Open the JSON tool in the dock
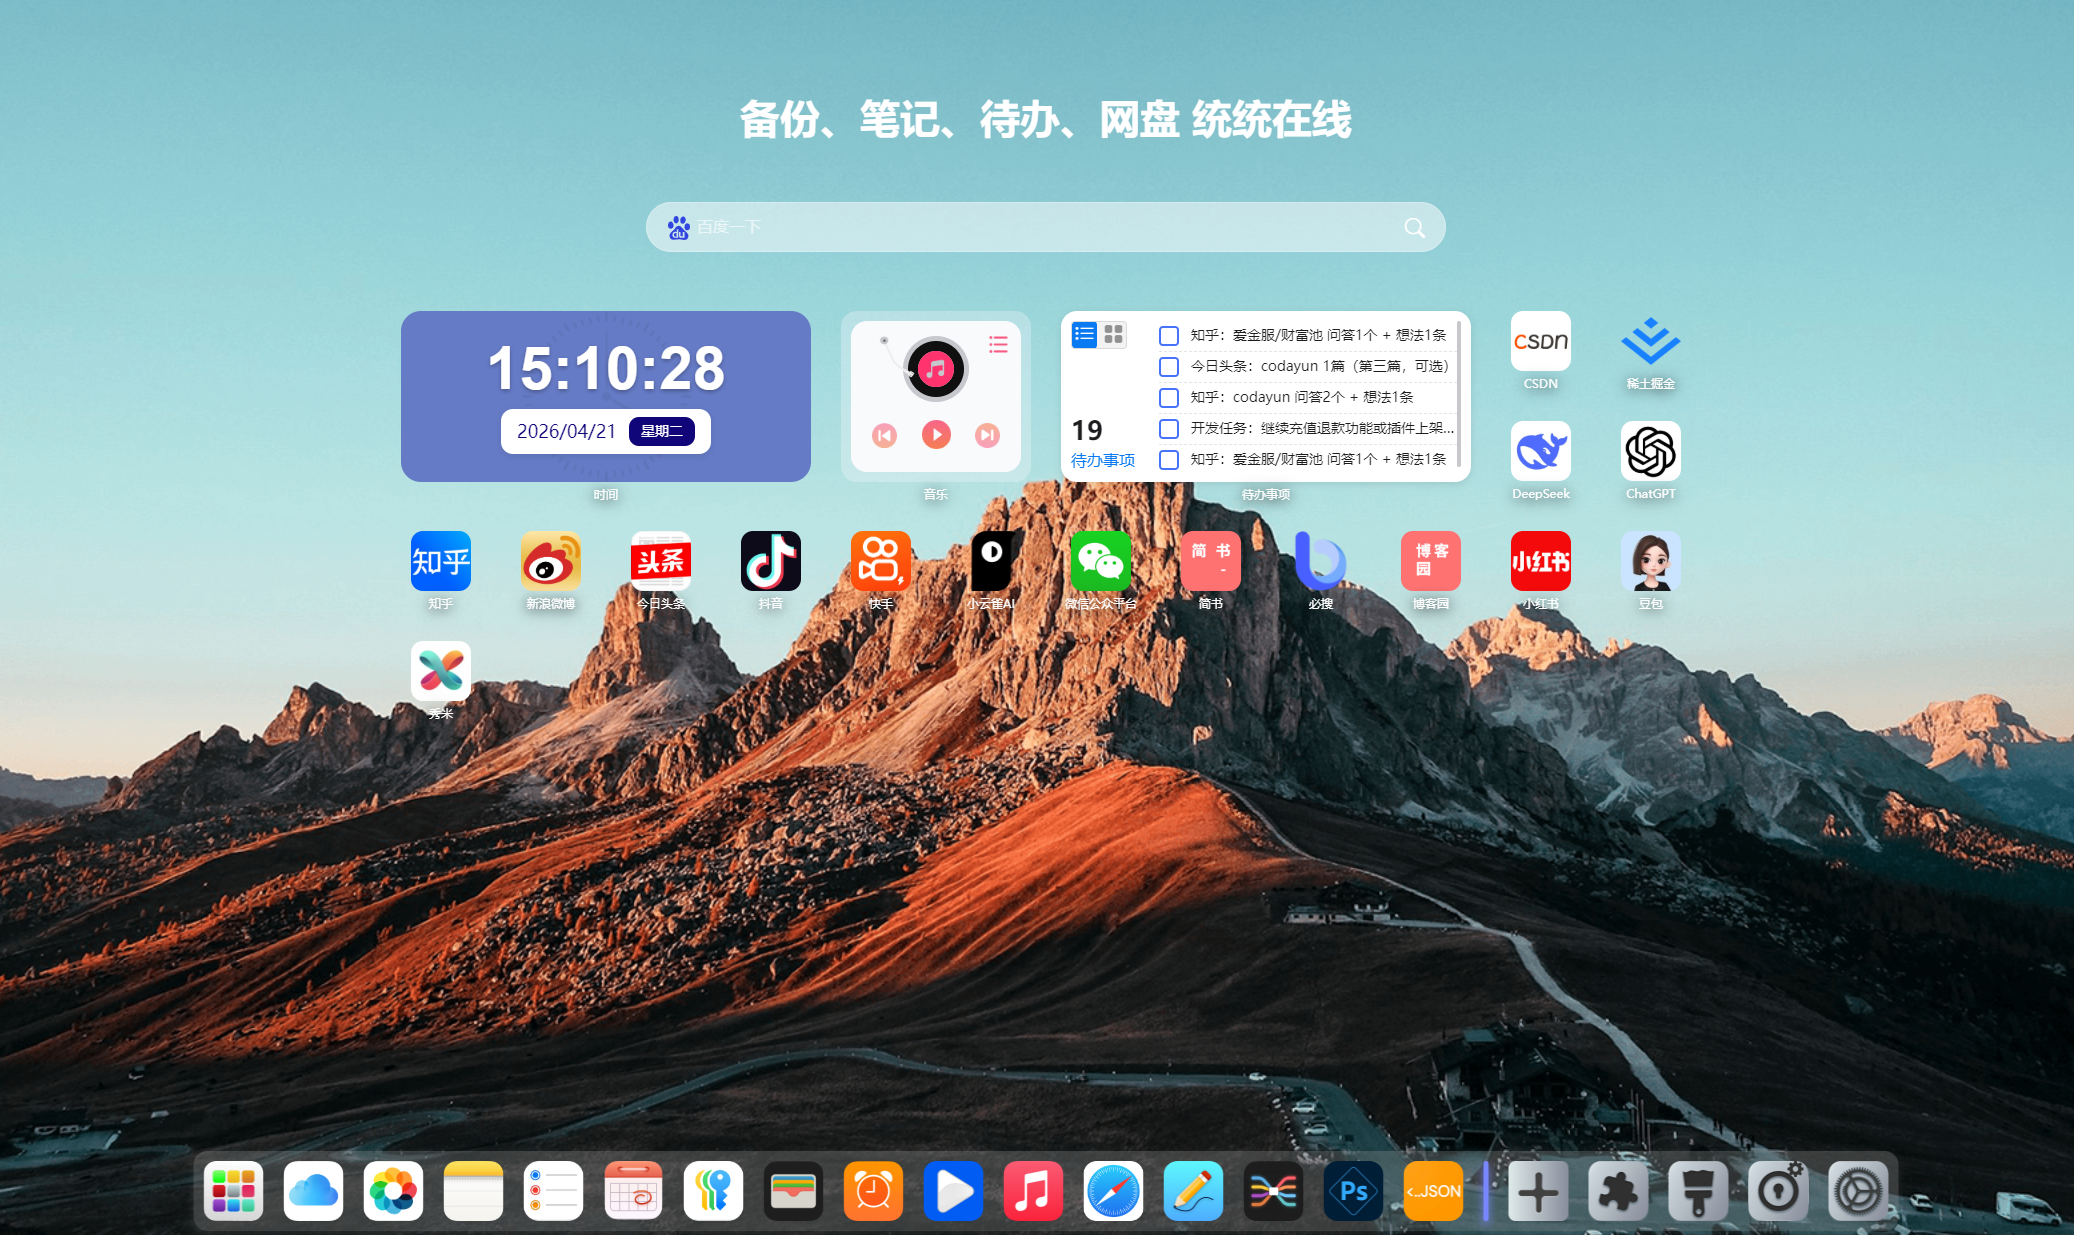The height and width of the screenshot is (1235, 2074). click(x=1433, y=1191)
